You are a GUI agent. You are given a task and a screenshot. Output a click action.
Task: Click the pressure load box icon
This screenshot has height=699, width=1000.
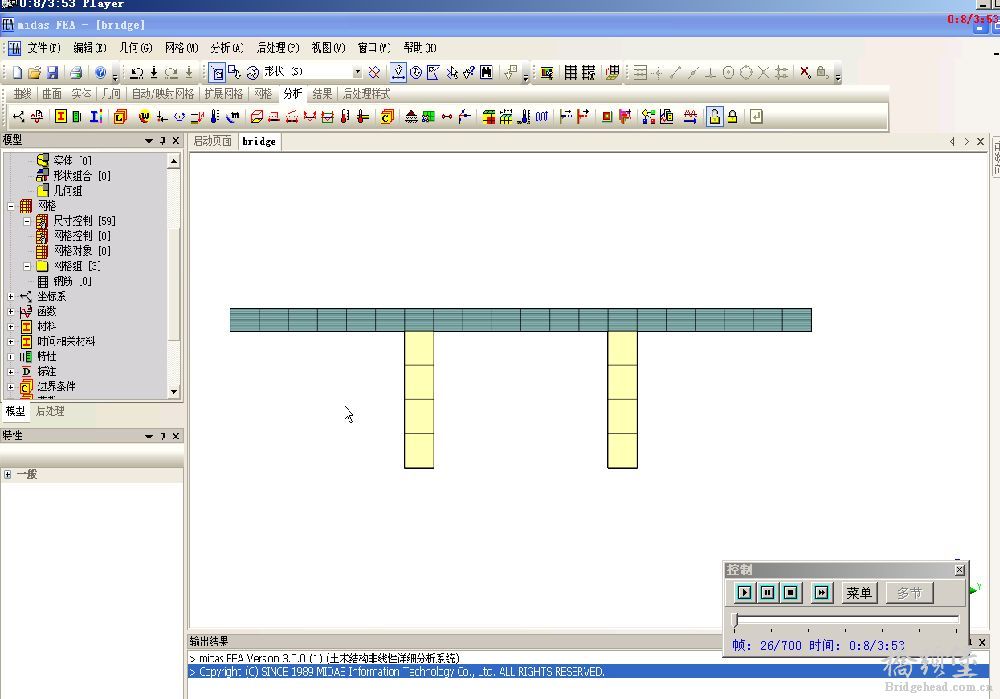pos(256,116)
